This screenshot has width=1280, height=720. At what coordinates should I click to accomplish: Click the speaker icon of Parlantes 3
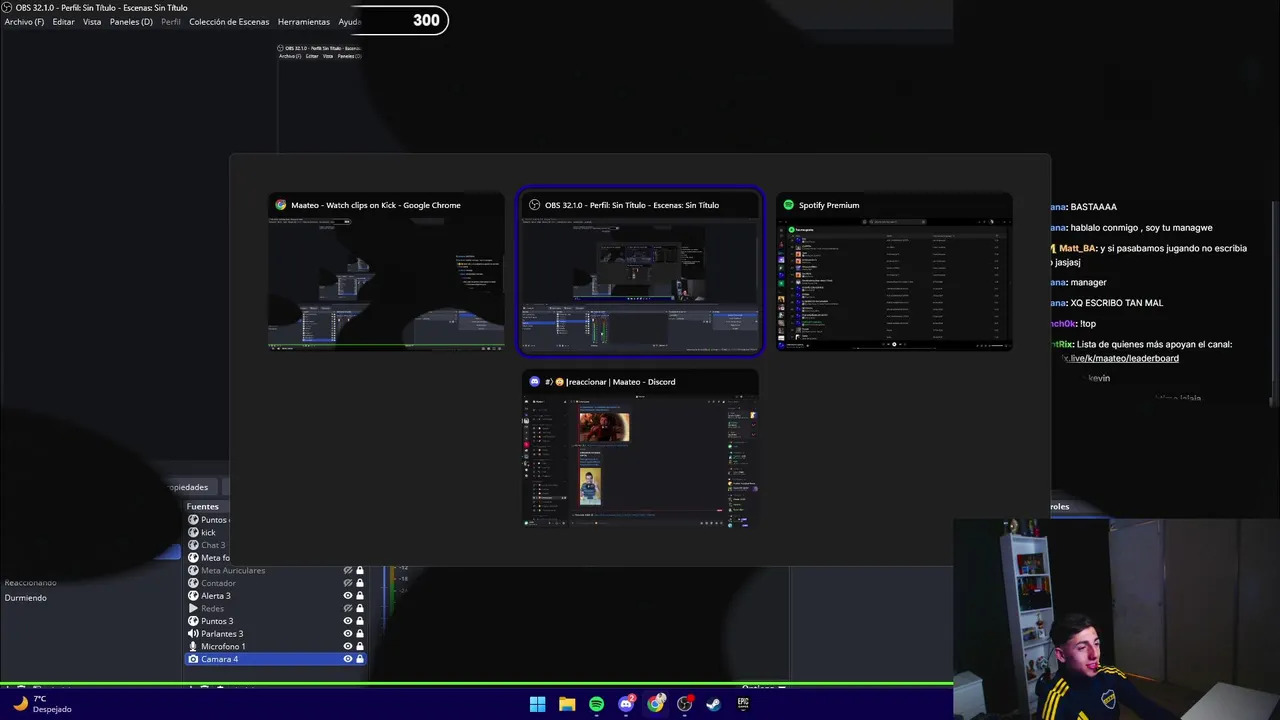[x=193, y=634]
